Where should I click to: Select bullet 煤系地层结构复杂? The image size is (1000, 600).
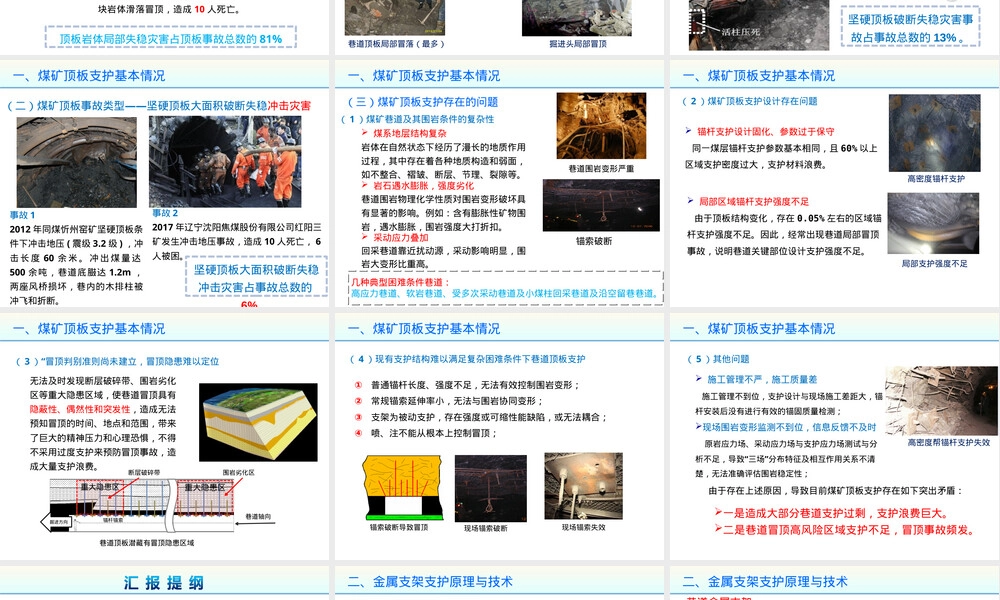point(409,133)
